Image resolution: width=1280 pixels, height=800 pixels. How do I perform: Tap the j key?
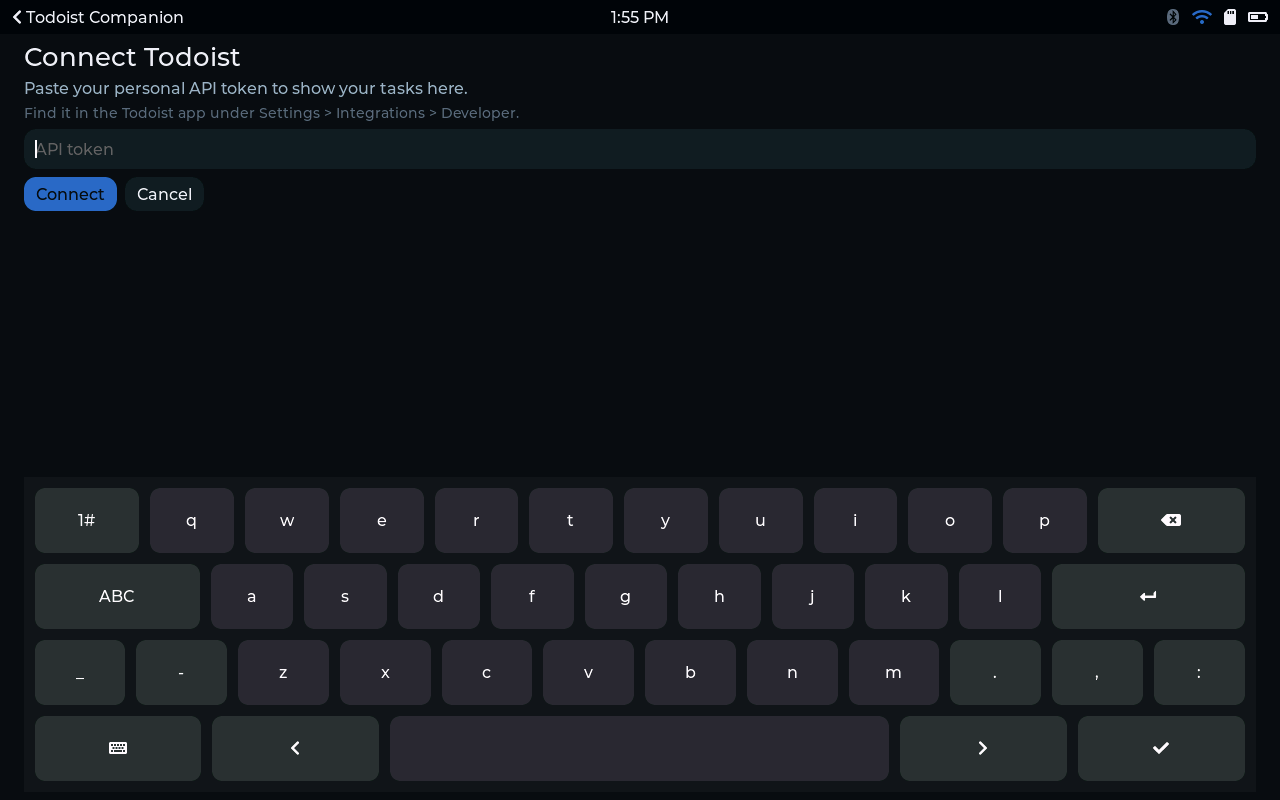(x=813, y=596)
